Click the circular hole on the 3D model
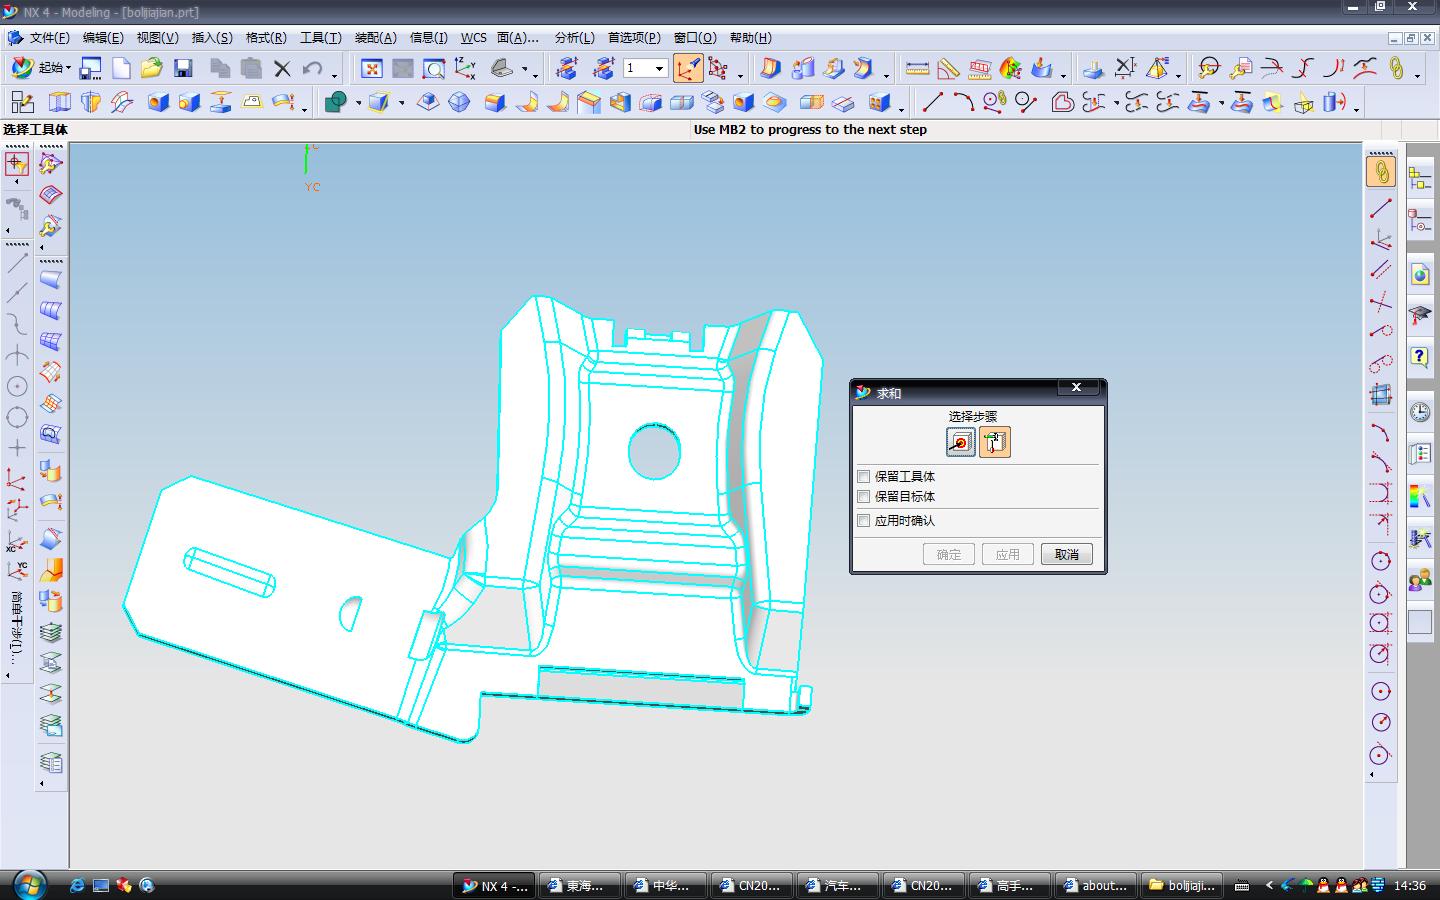The image size is (1440, 900). pos(654,450)
